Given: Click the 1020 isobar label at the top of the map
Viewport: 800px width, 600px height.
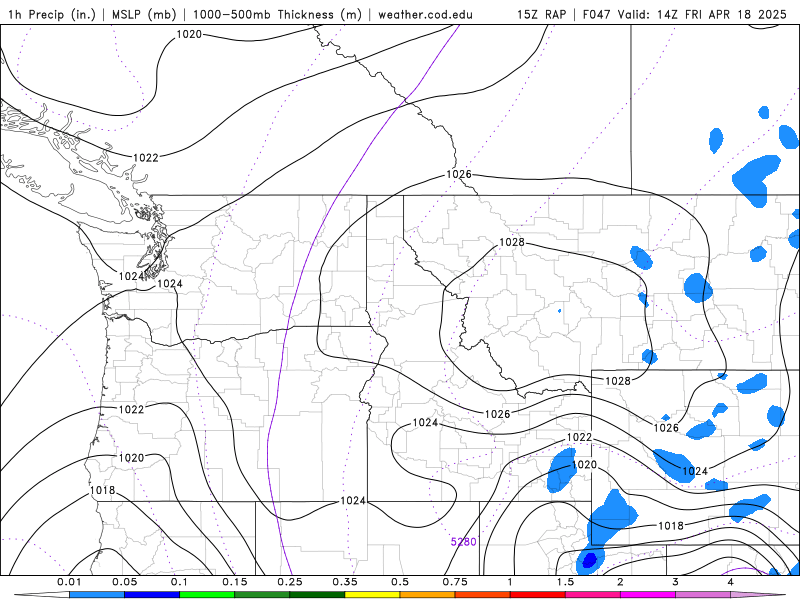Looking at the screenshot, I should (189, 34).
